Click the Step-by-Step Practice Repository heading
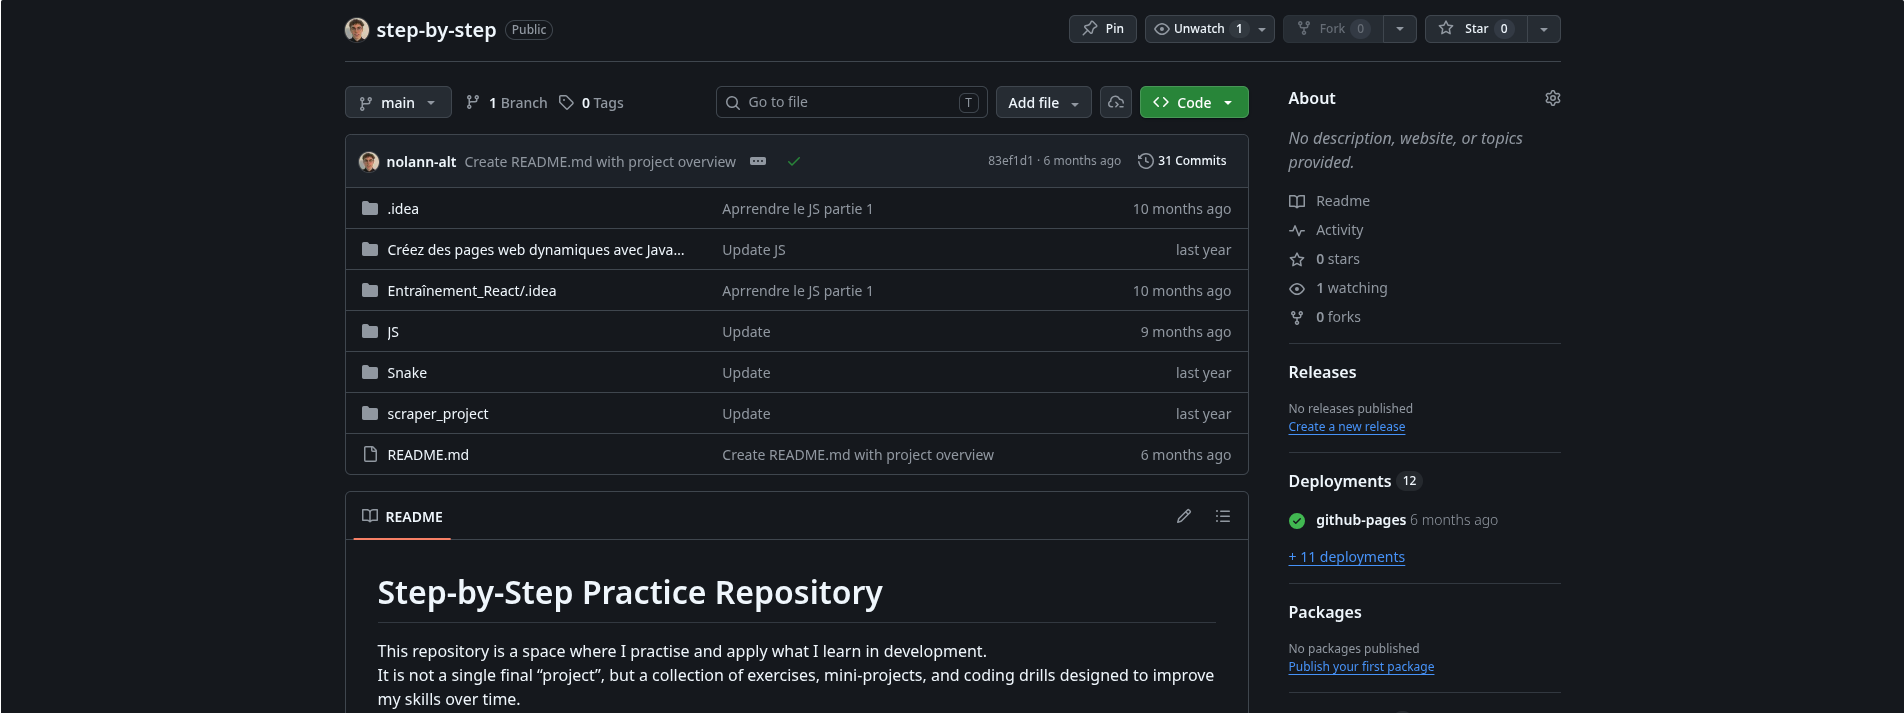This screenshot has width=1904, height=713. pyautogui.click(x=630, y=592)
